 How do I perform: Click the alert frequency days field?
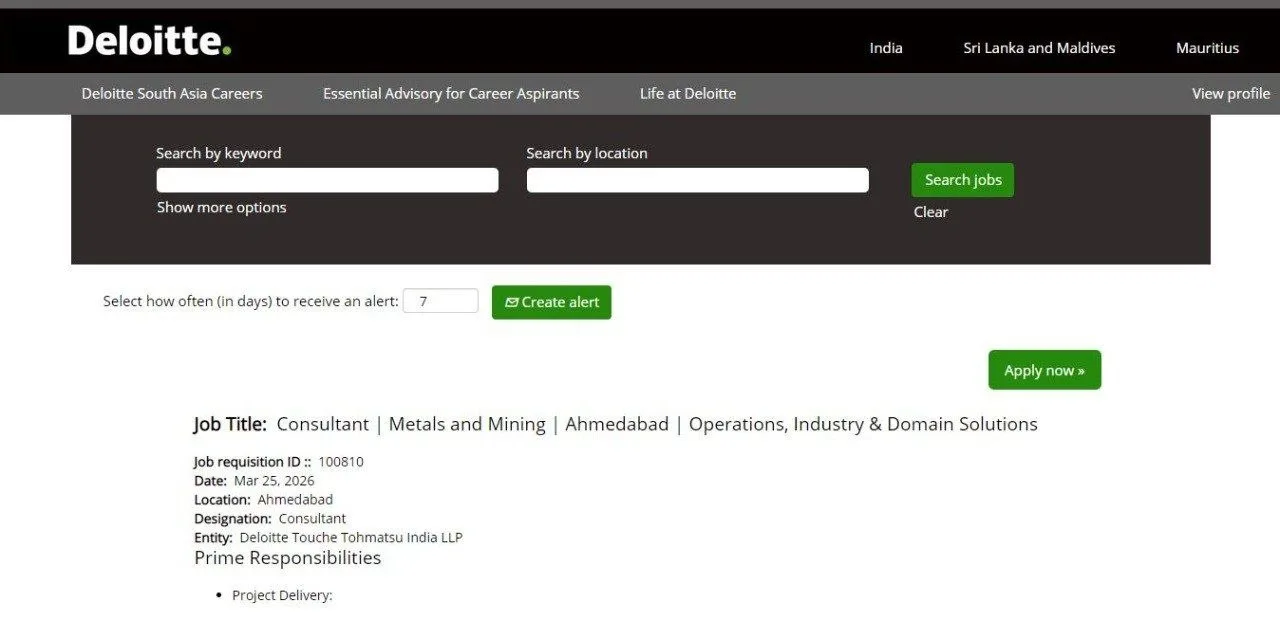(x=440, y=301)
